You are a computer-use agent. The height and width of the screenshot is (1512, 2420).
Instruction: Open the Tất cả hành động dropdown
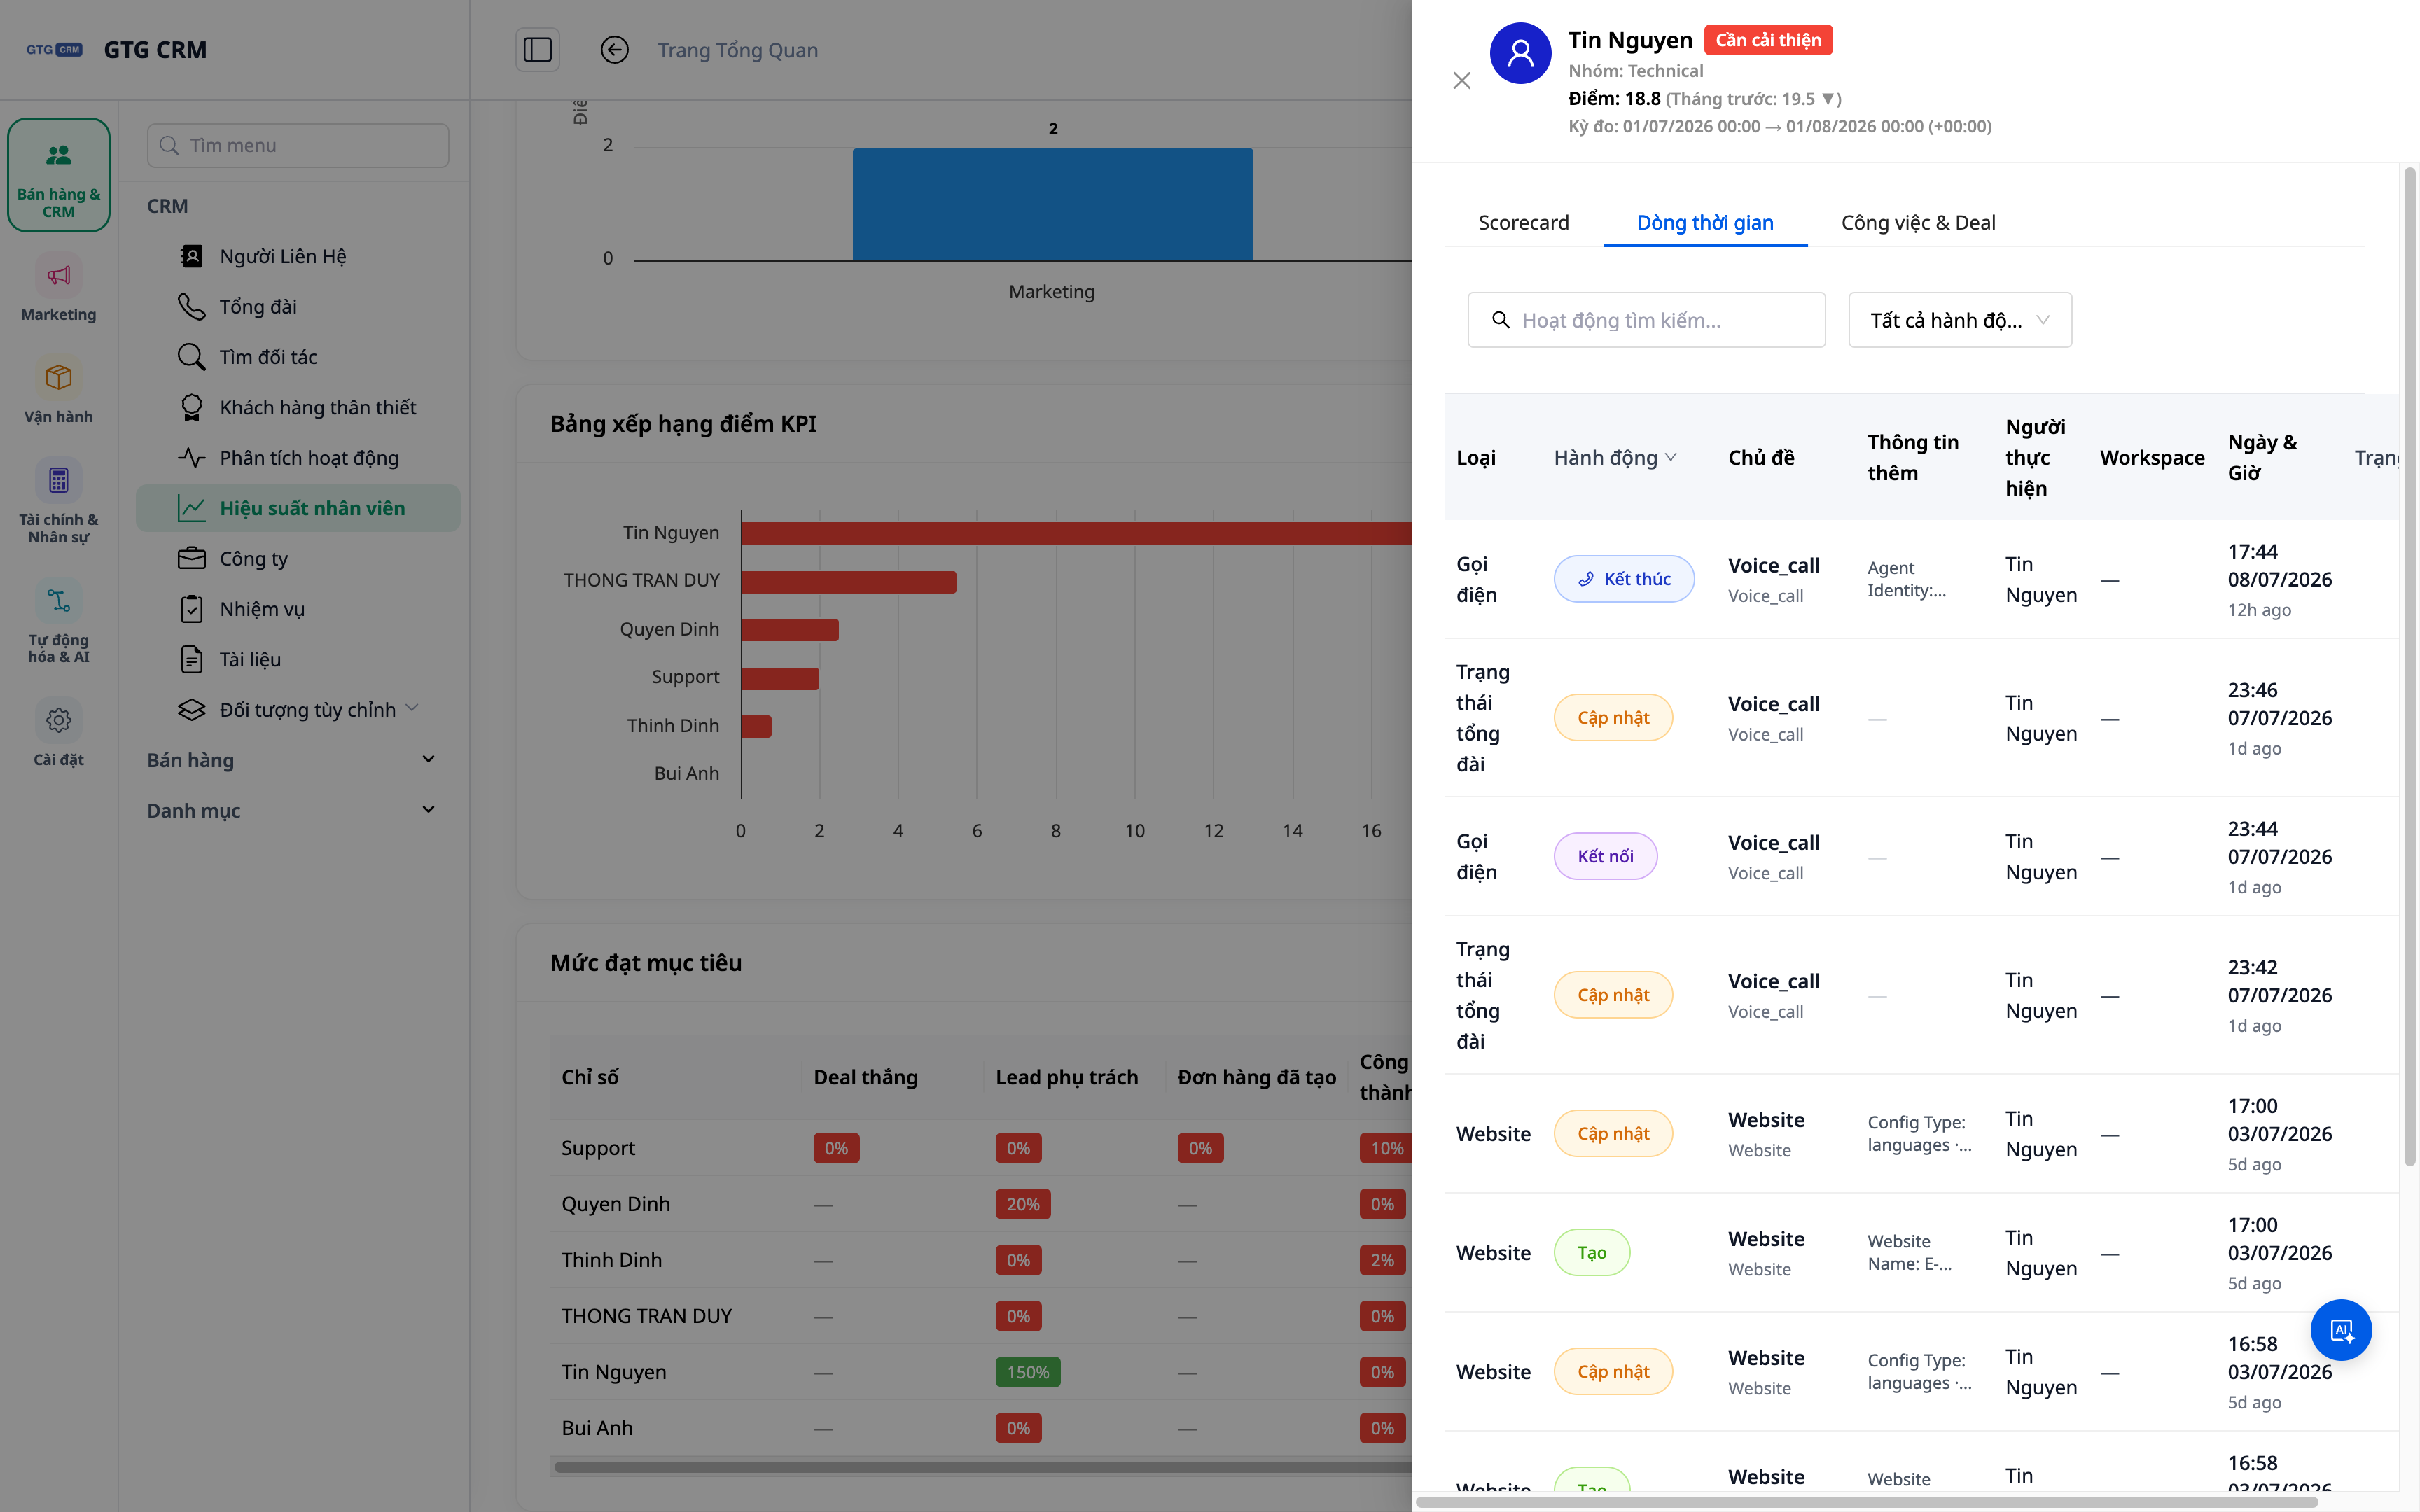1960,320
